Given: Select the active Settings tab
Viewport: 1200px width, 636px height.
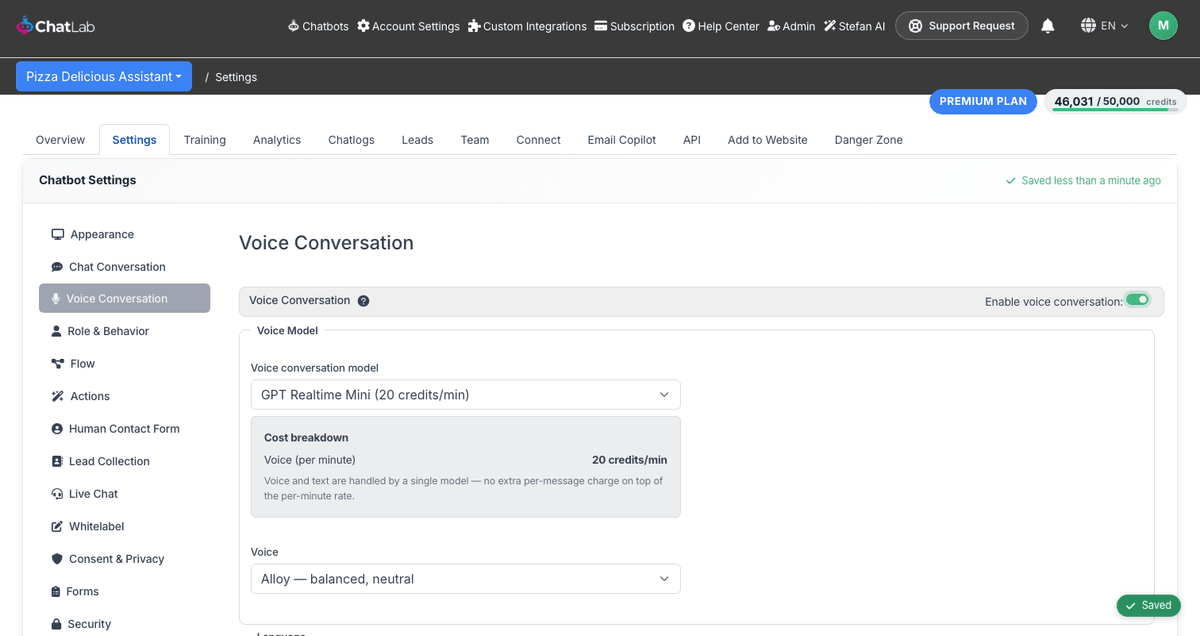Looking at the screenshot, I should (134, 140).
